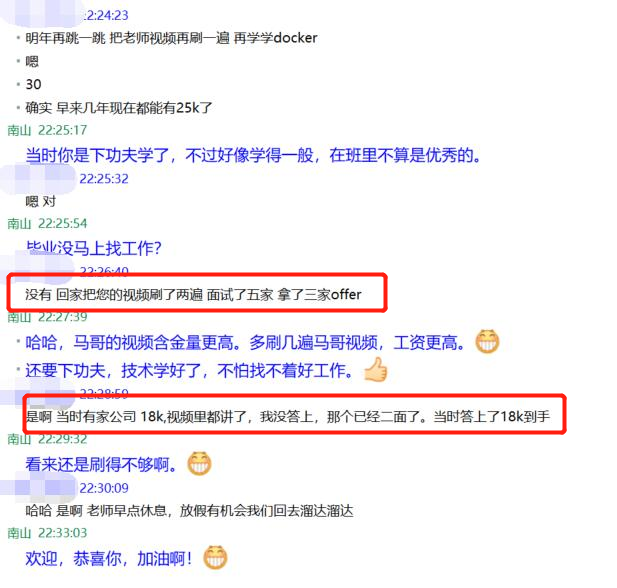Click the grinning emoji after 工资更高
This screenshot has width=617, height=588.
coord(487,341)
